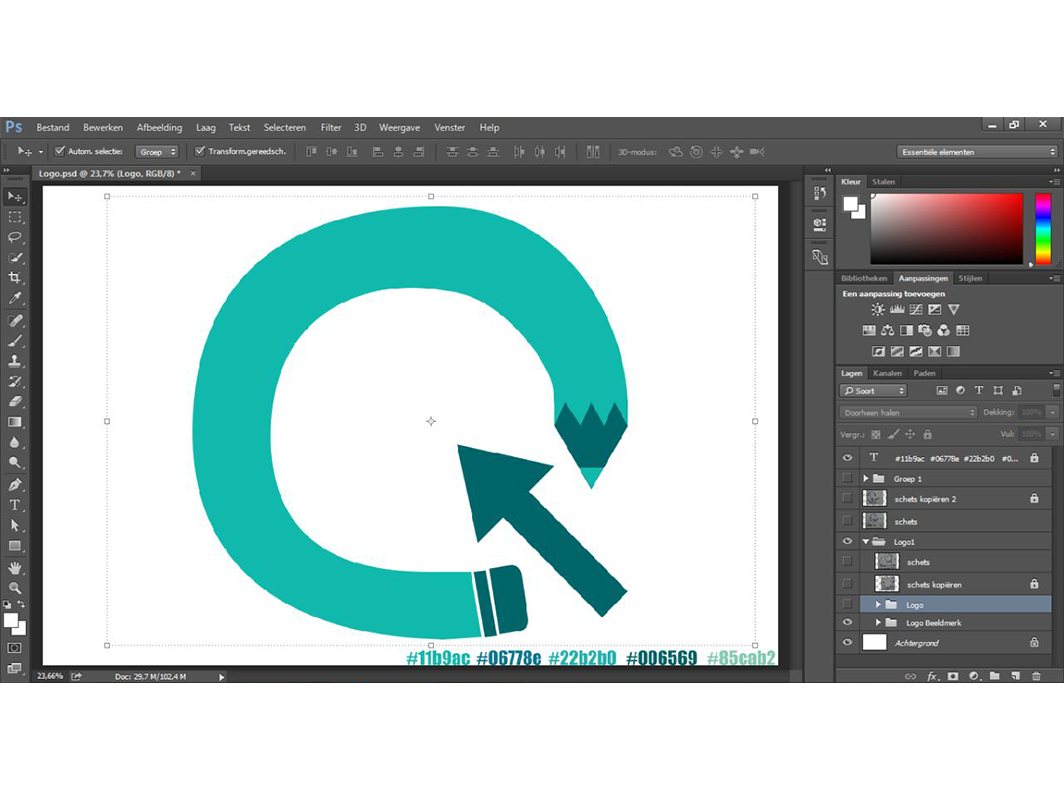Add a Levels adjustment
1064x799 pixels.
897,310
